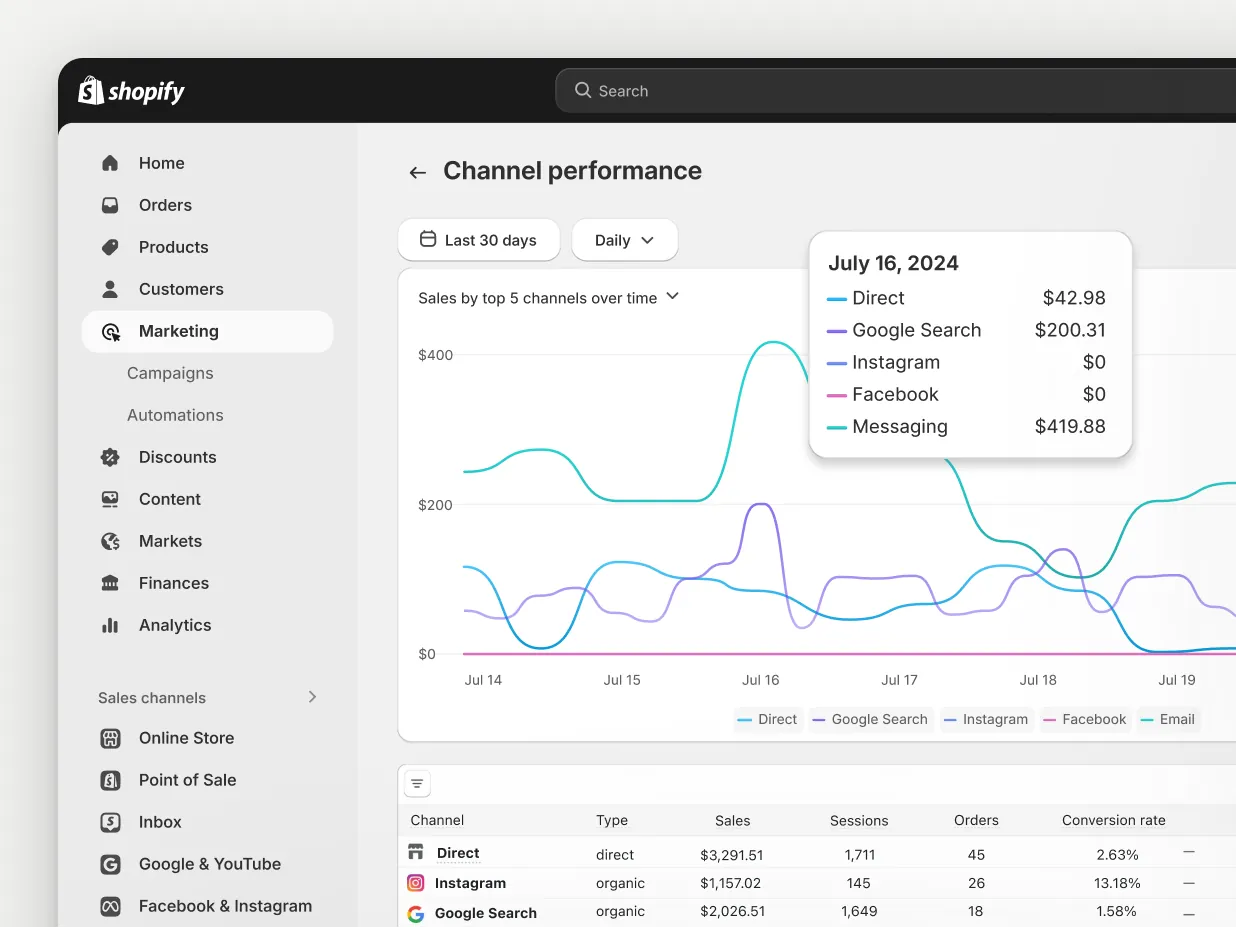Image resolution: width=1236 pixels, height=928 pixels.
Task: Click the Orders inbox icon
Action: (x=110, y=205)
